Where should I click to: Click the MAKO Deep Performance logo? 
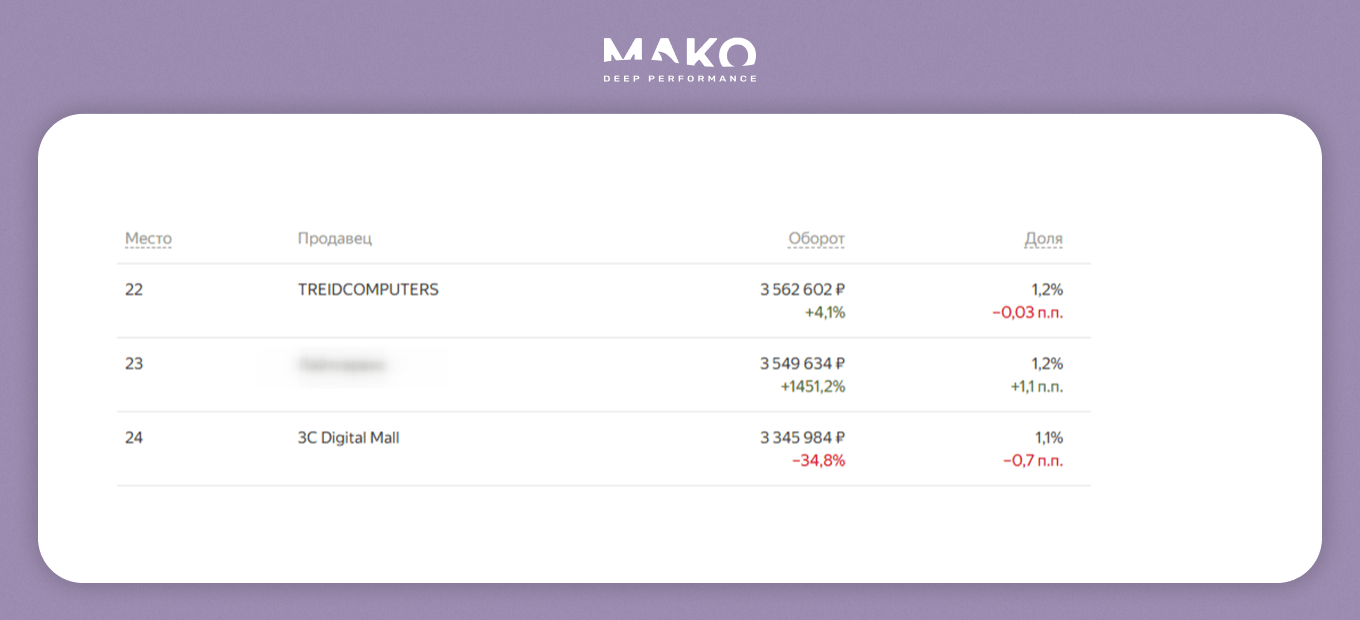tap(680, 60)
